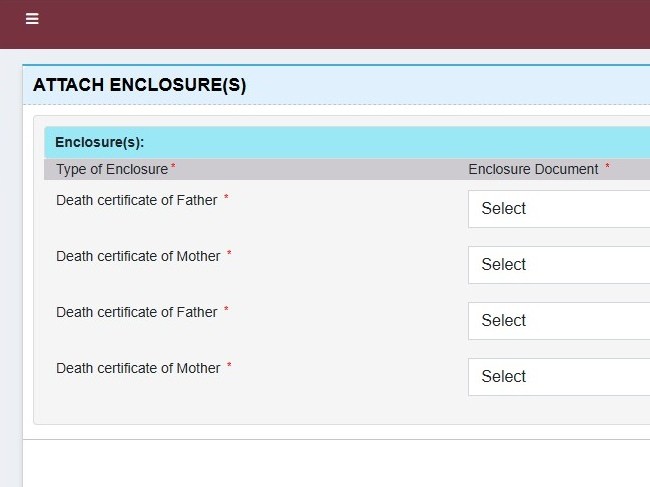Click the 'Enclosure Document' column header
The height and width of the screenshot is (487, 650).
click(533, 170)
